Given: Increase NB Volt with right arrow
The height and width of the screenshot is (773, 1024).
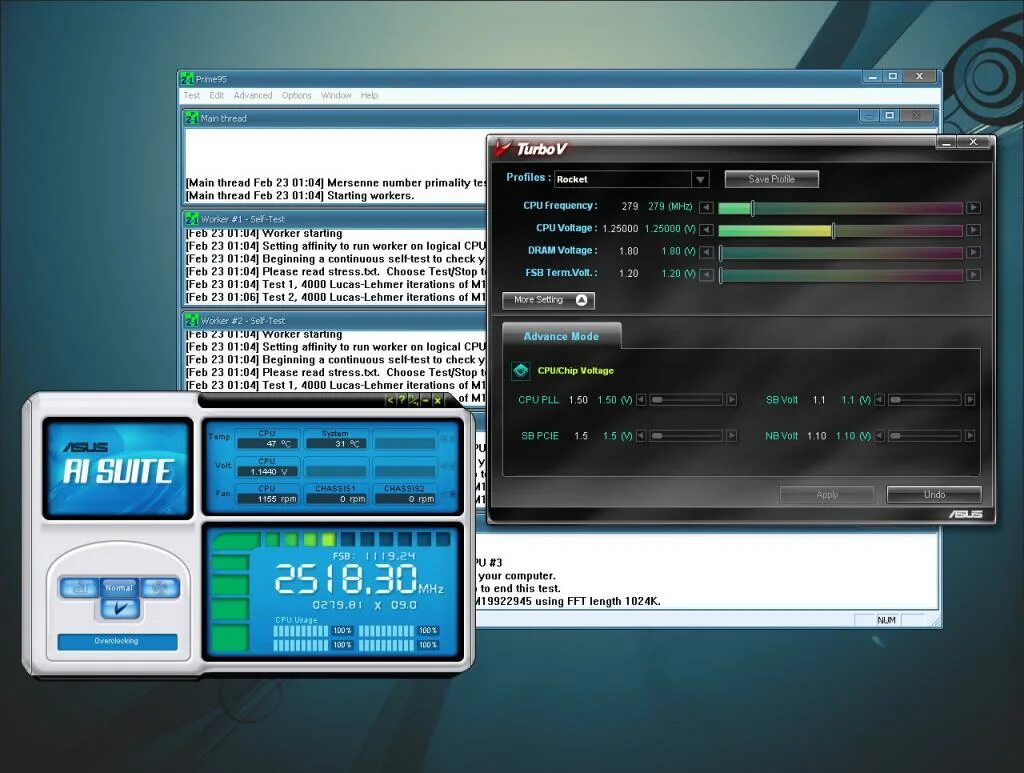Looking at the screenshot, I should point(970,435).
